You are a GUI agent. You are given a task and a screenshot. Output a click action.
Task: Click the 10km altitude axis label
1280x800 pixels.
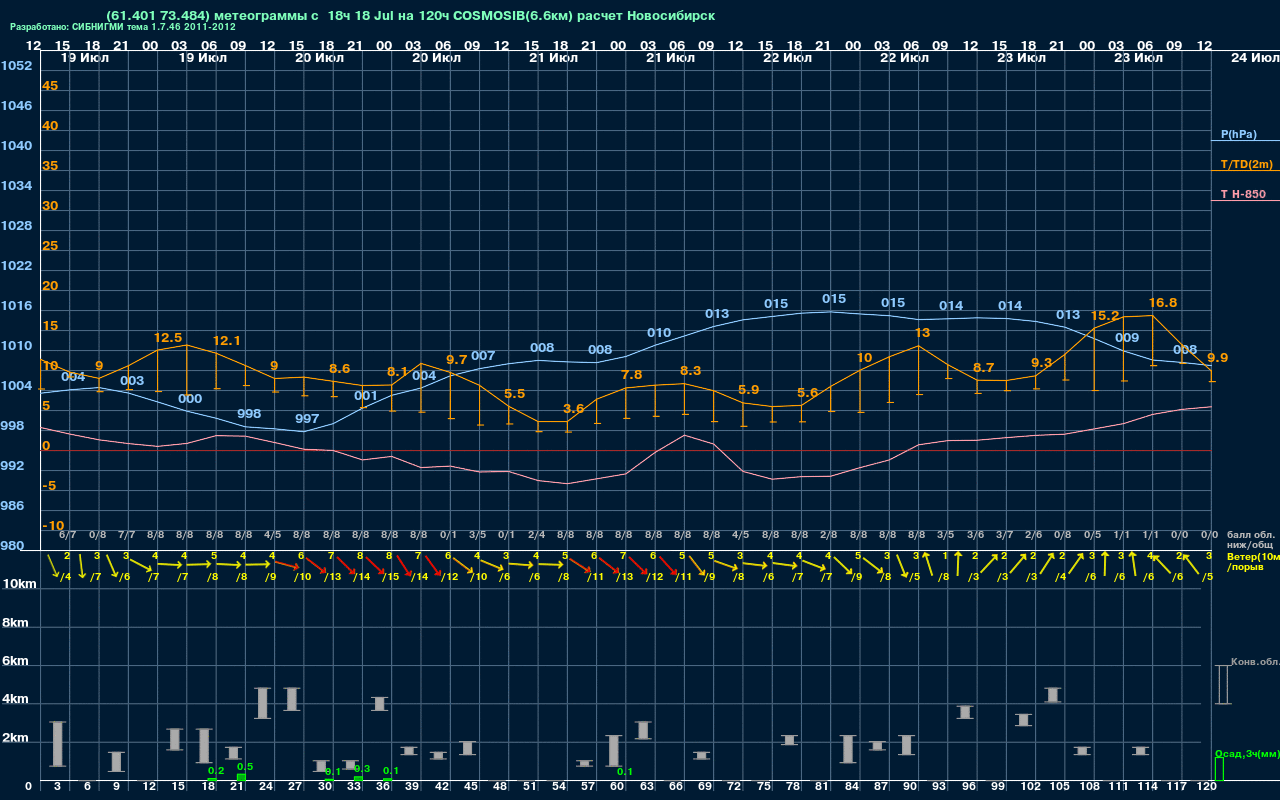click(18, 584)
